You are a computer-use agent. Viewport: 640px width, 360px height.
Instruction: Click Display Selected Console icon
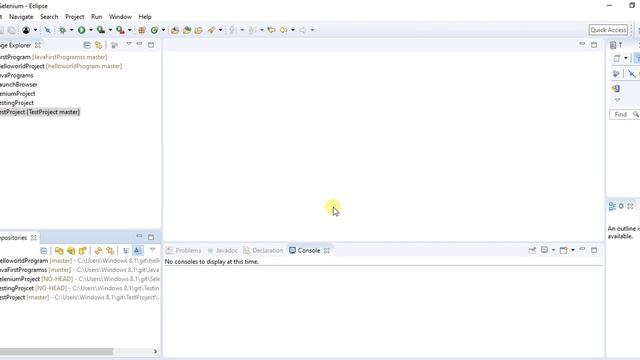point(544,250)
